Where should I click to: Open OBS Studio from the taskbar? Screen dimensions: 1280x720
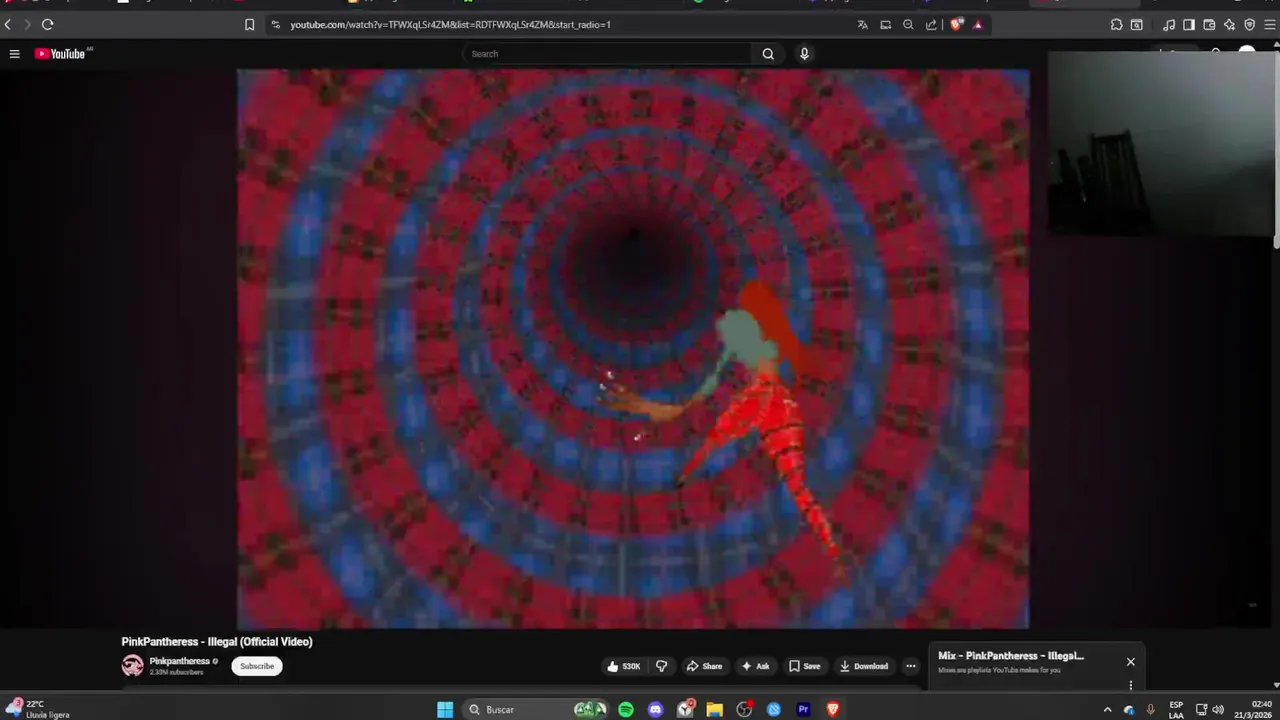click(x=744, y=710)
